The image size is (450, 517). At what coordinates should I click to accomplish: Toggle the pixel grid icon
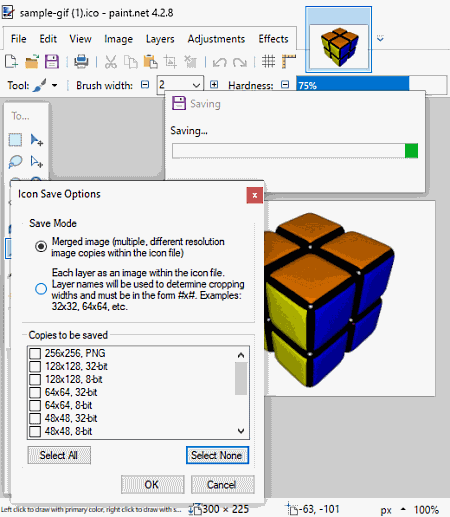point(268,62)
